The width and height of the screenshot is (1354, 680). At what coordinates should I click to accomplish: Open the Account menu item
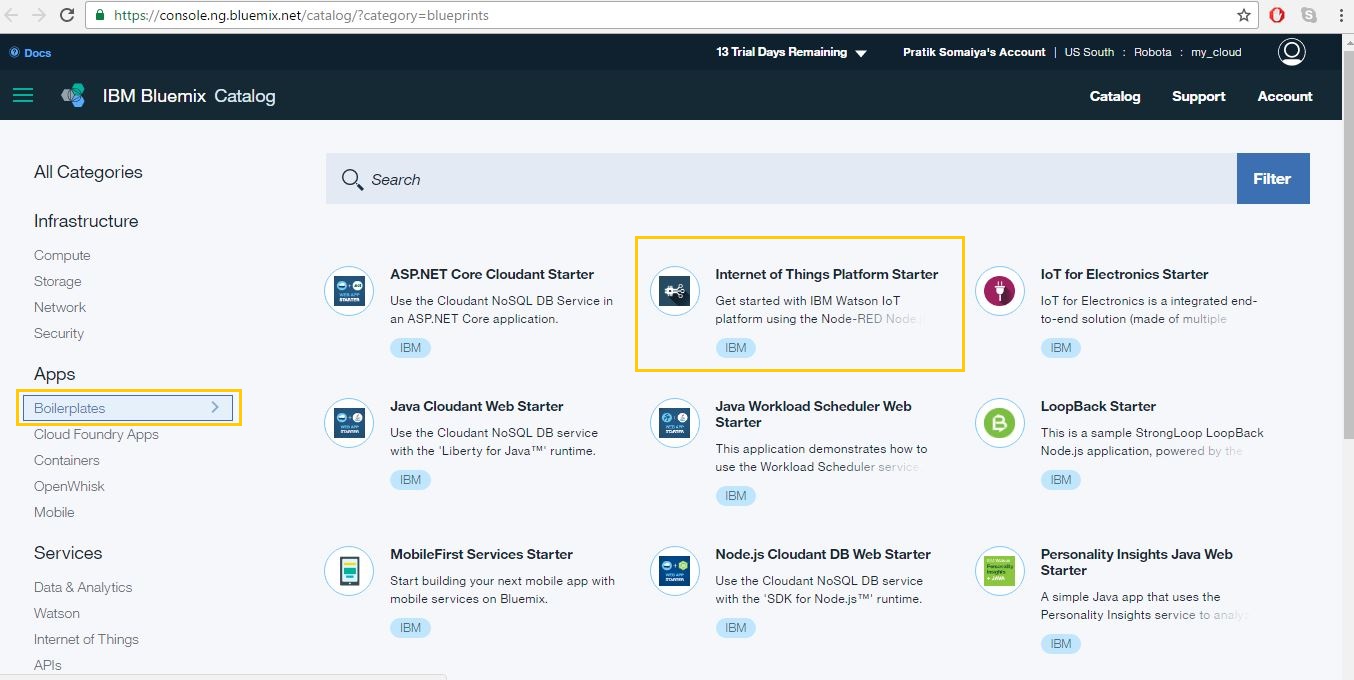[x=1284, y=96]
